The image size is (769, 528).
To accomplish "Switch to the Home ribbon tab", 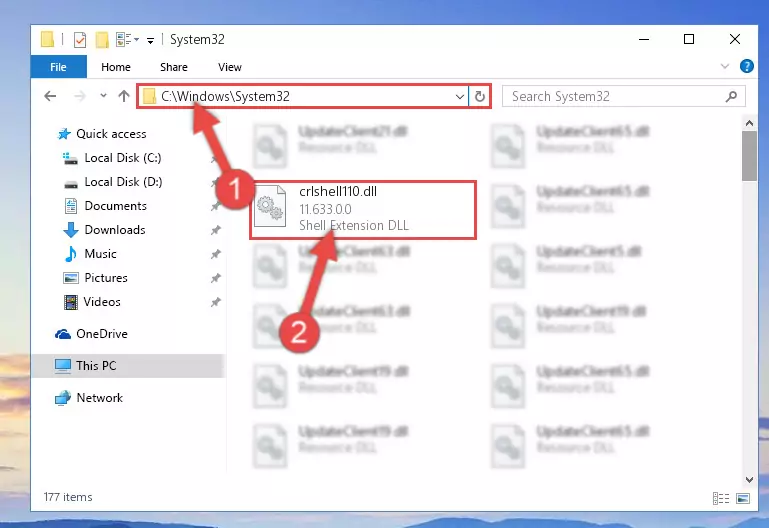I will click(116, 67).
